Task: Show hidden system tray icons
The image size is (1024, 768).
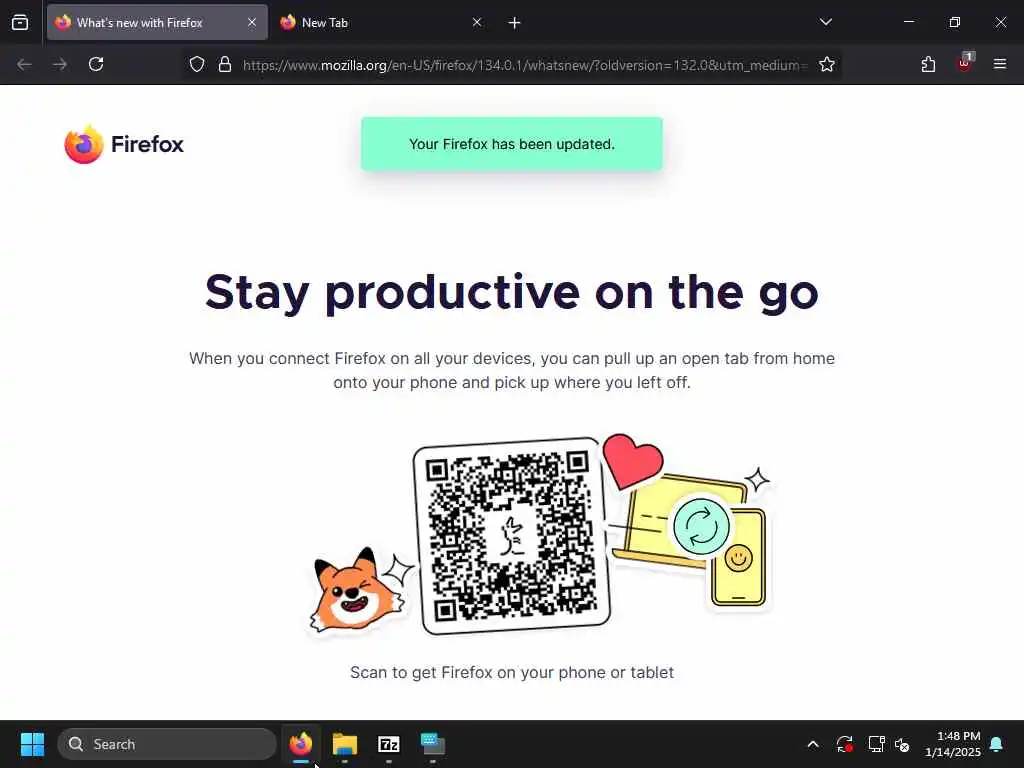Action: pyautogui.click(x=813, y=744)
